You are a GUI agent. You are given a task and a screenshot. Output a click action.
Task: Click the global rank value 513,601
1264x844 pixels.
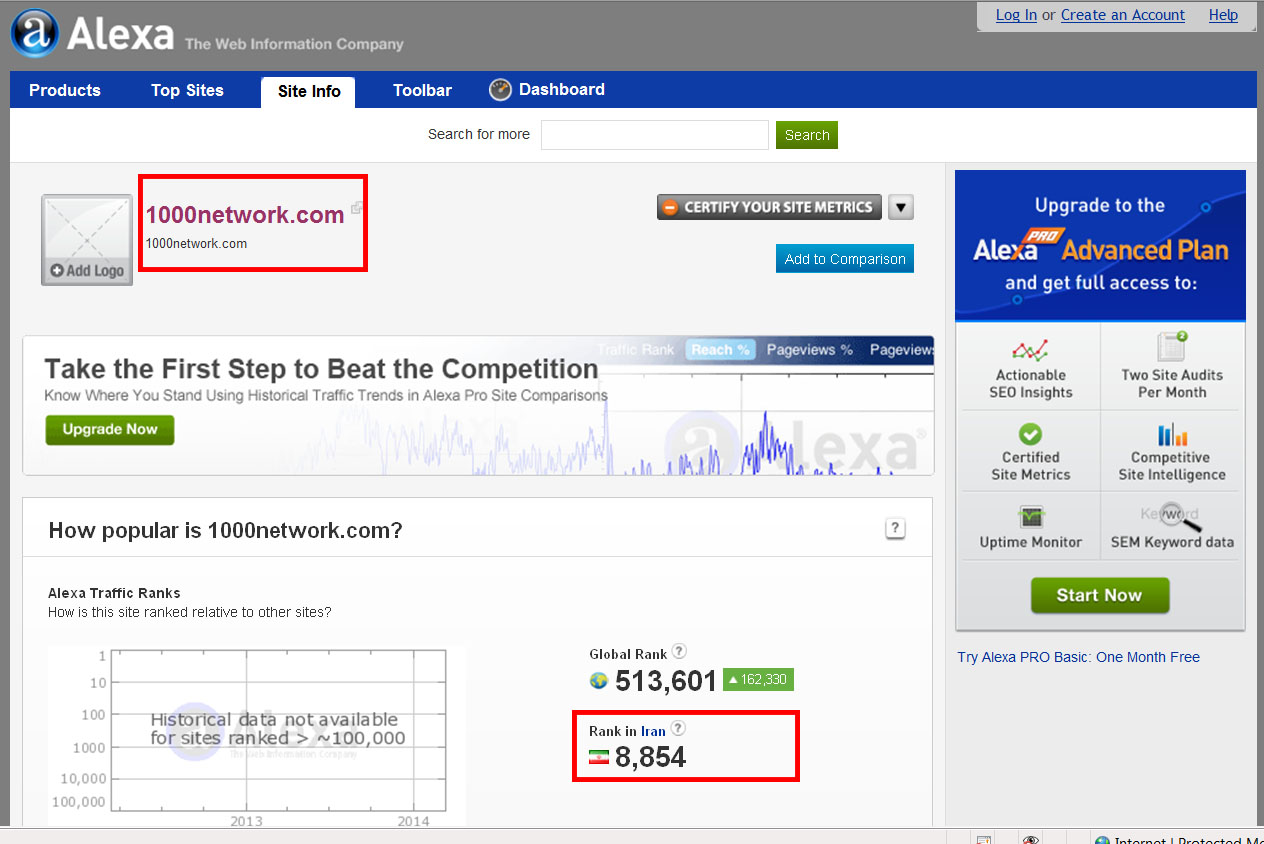click(666, 681)
